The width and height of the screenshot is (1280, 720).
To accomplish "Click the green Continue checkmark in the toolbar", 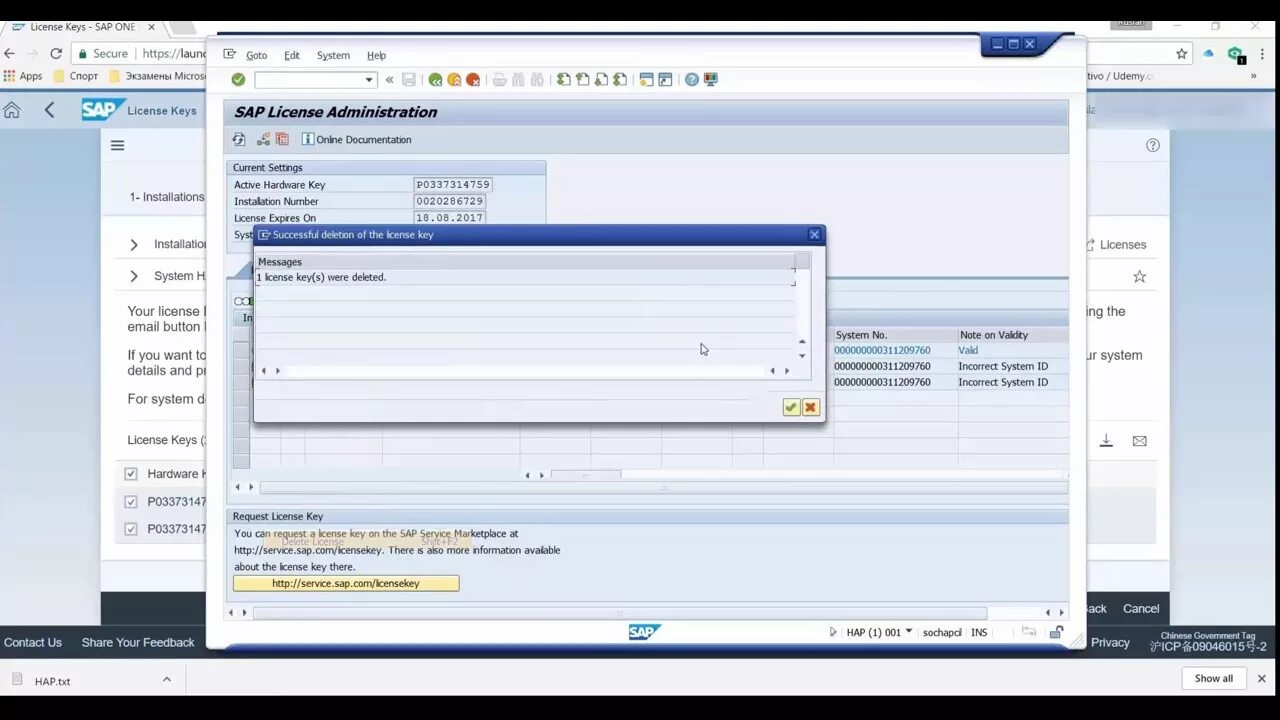I will coord(239,79).
